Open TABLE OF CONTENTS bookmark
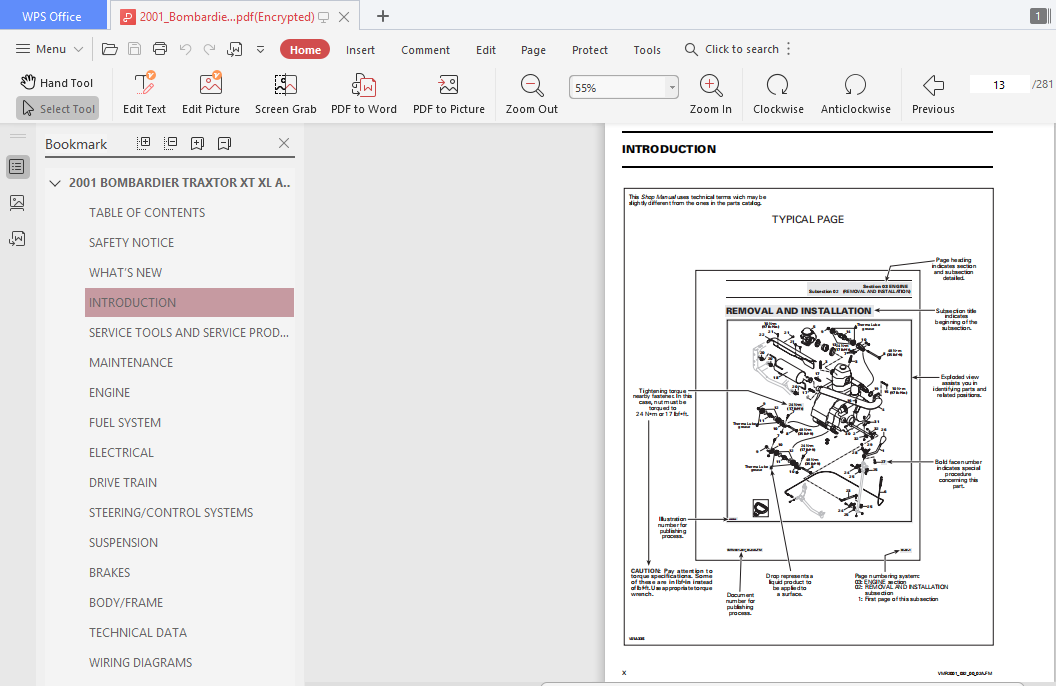 [147, 213]
